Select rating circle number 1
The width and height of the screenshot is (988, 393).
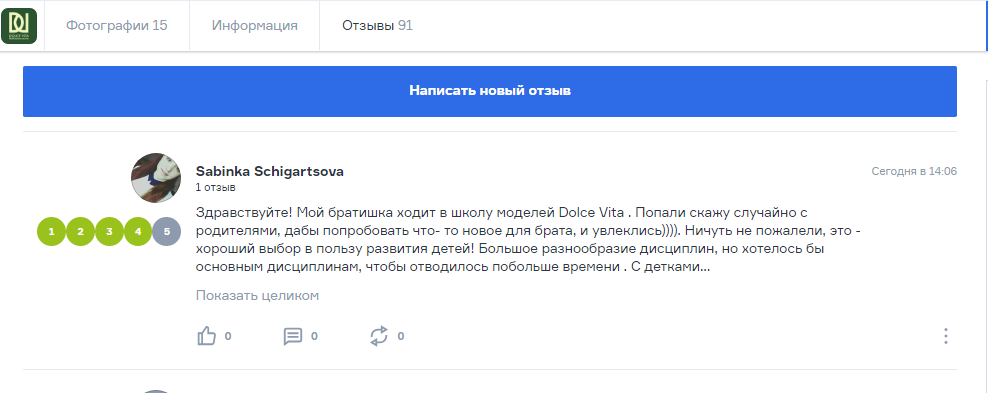coord(52,231)
